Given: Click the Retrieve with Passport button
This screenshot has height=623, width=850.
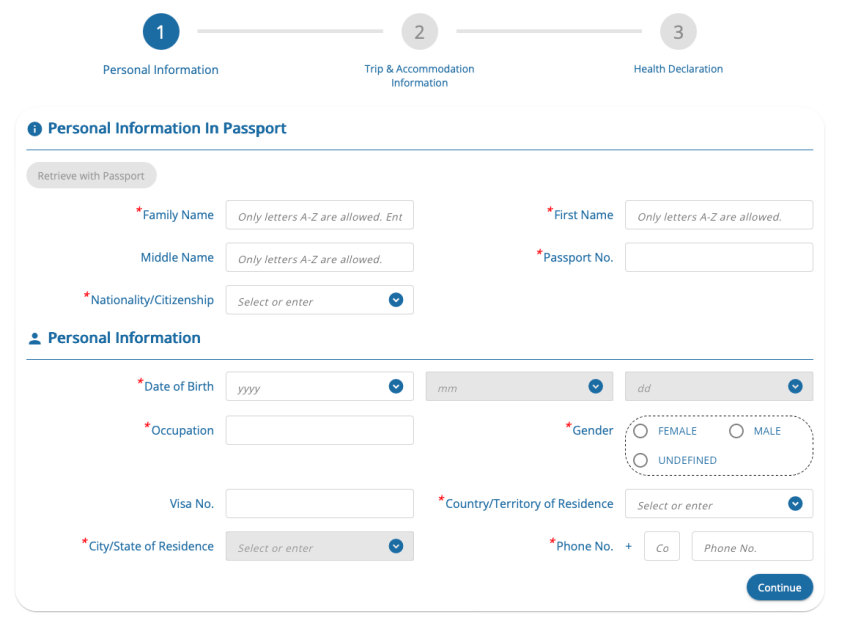Looking at the screenshot, I should (x=92, y=176).
